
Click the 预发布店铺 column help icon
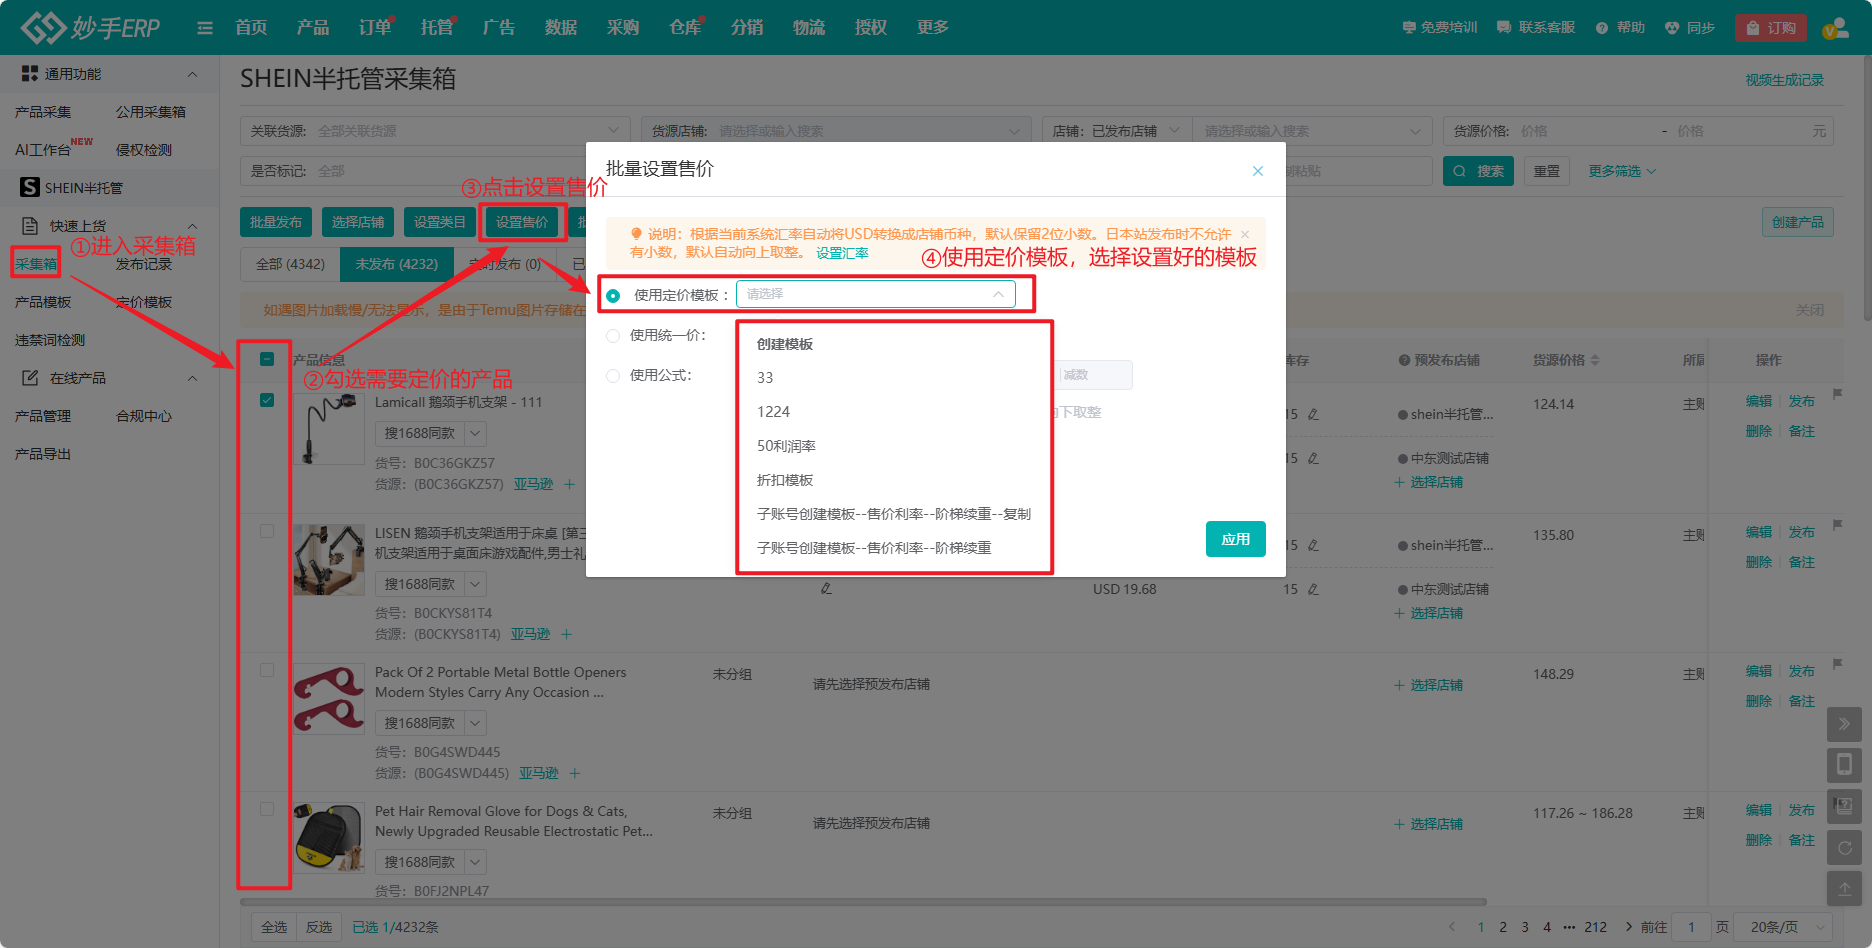(x=1404, y=360)
